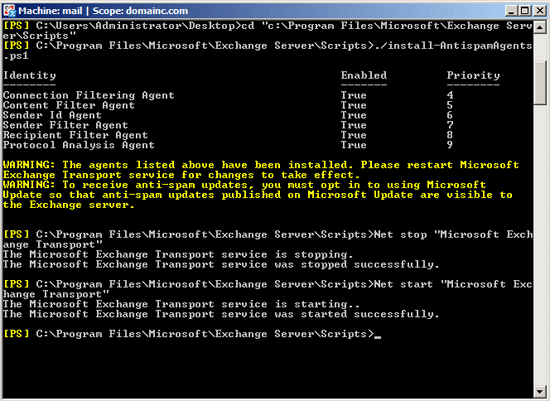Click 'service is stopping.' output line
550x401 pixels.
coord(178,254)
